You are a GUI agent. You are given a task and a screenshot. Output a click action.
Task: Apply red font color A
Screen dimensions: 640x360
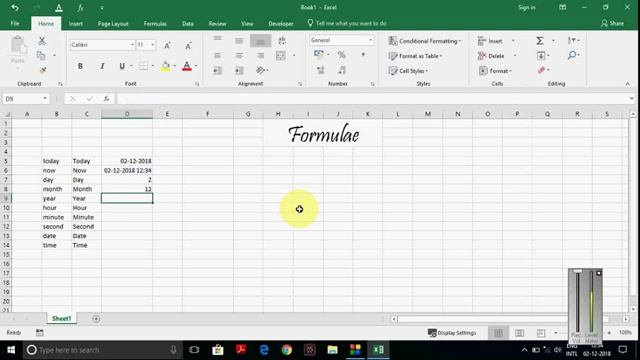click(187, 66)
